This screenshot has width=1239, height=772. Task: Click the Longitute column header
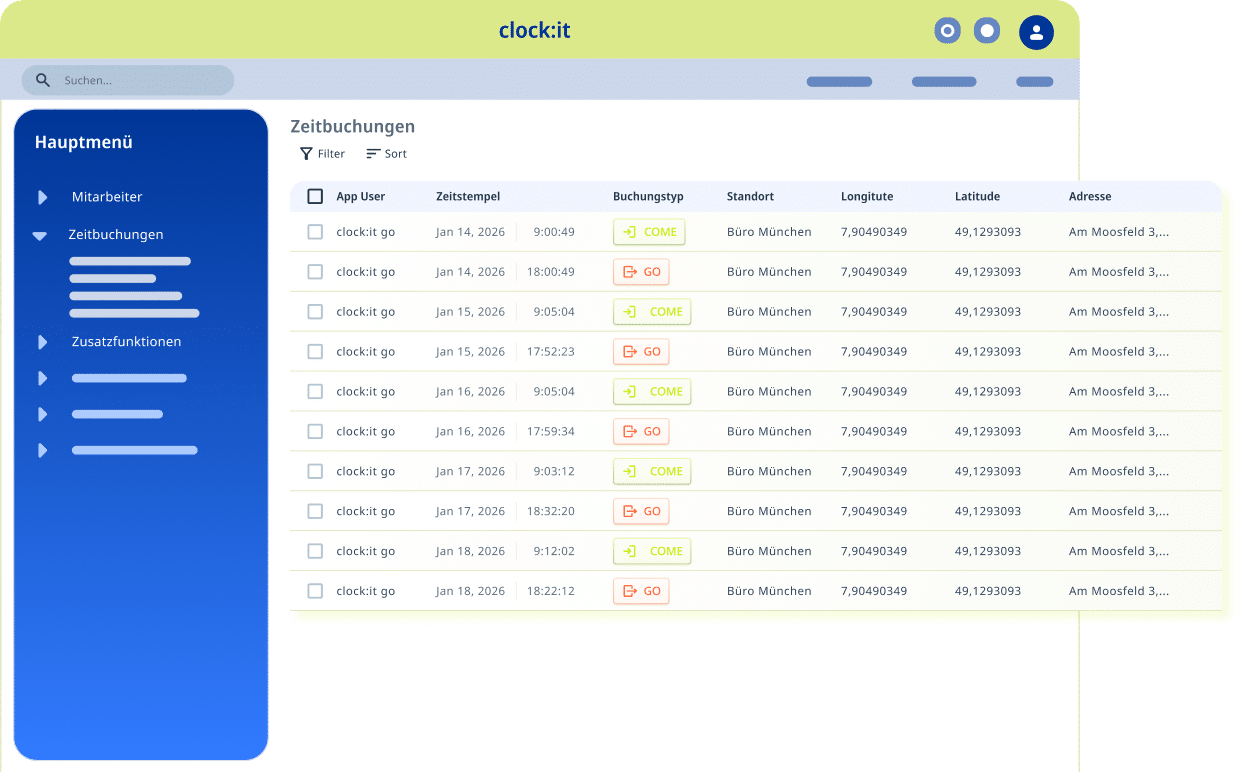(x=867, y=197)
